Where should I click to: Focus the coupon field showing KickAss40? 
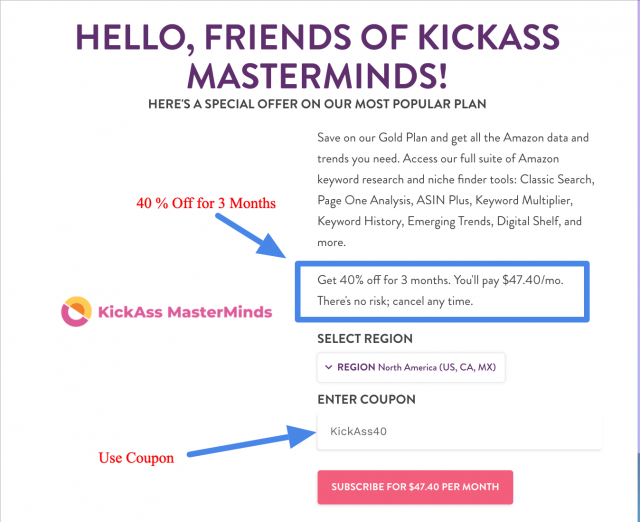[x=460, y=431]
